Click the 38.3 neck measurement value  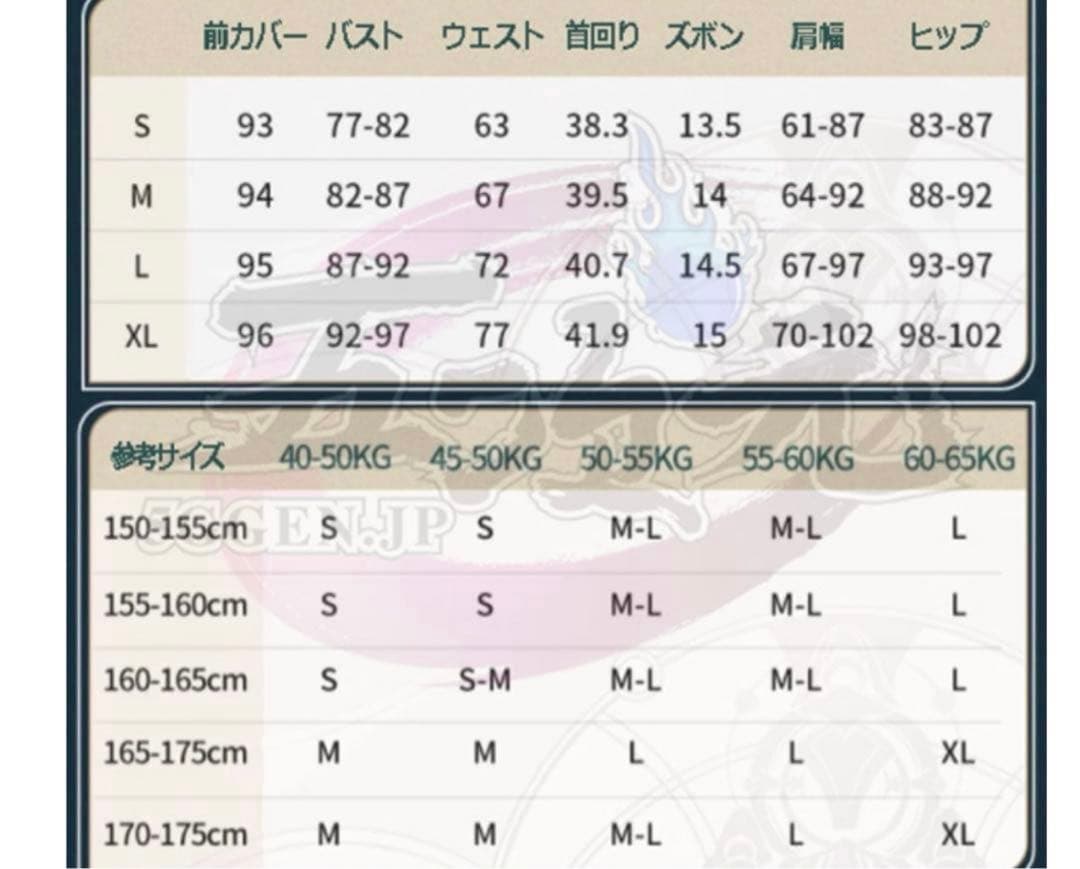(x=597, y=126)
